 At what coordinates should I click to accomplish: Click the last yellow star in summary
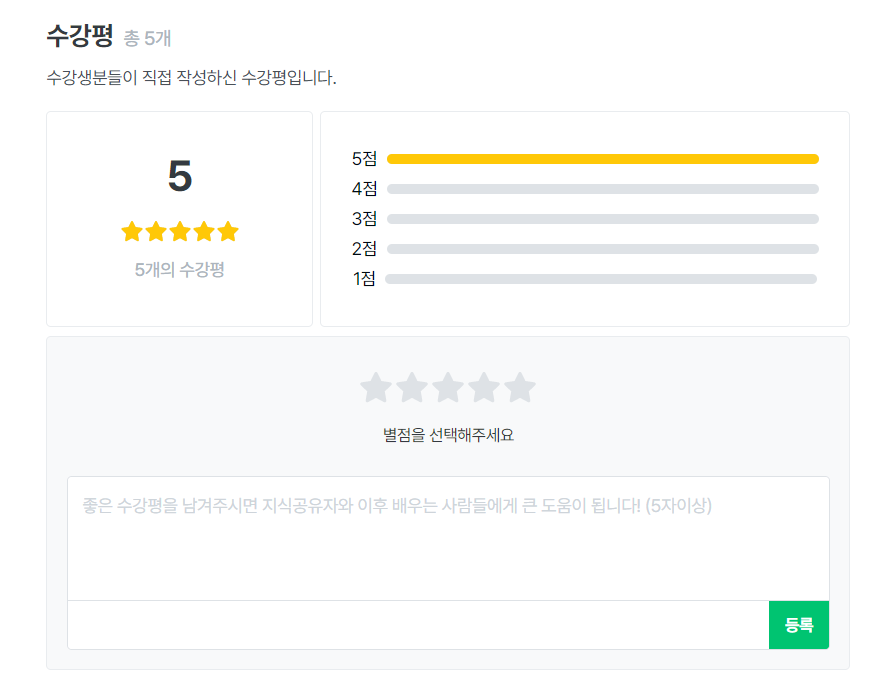(228, 232)
